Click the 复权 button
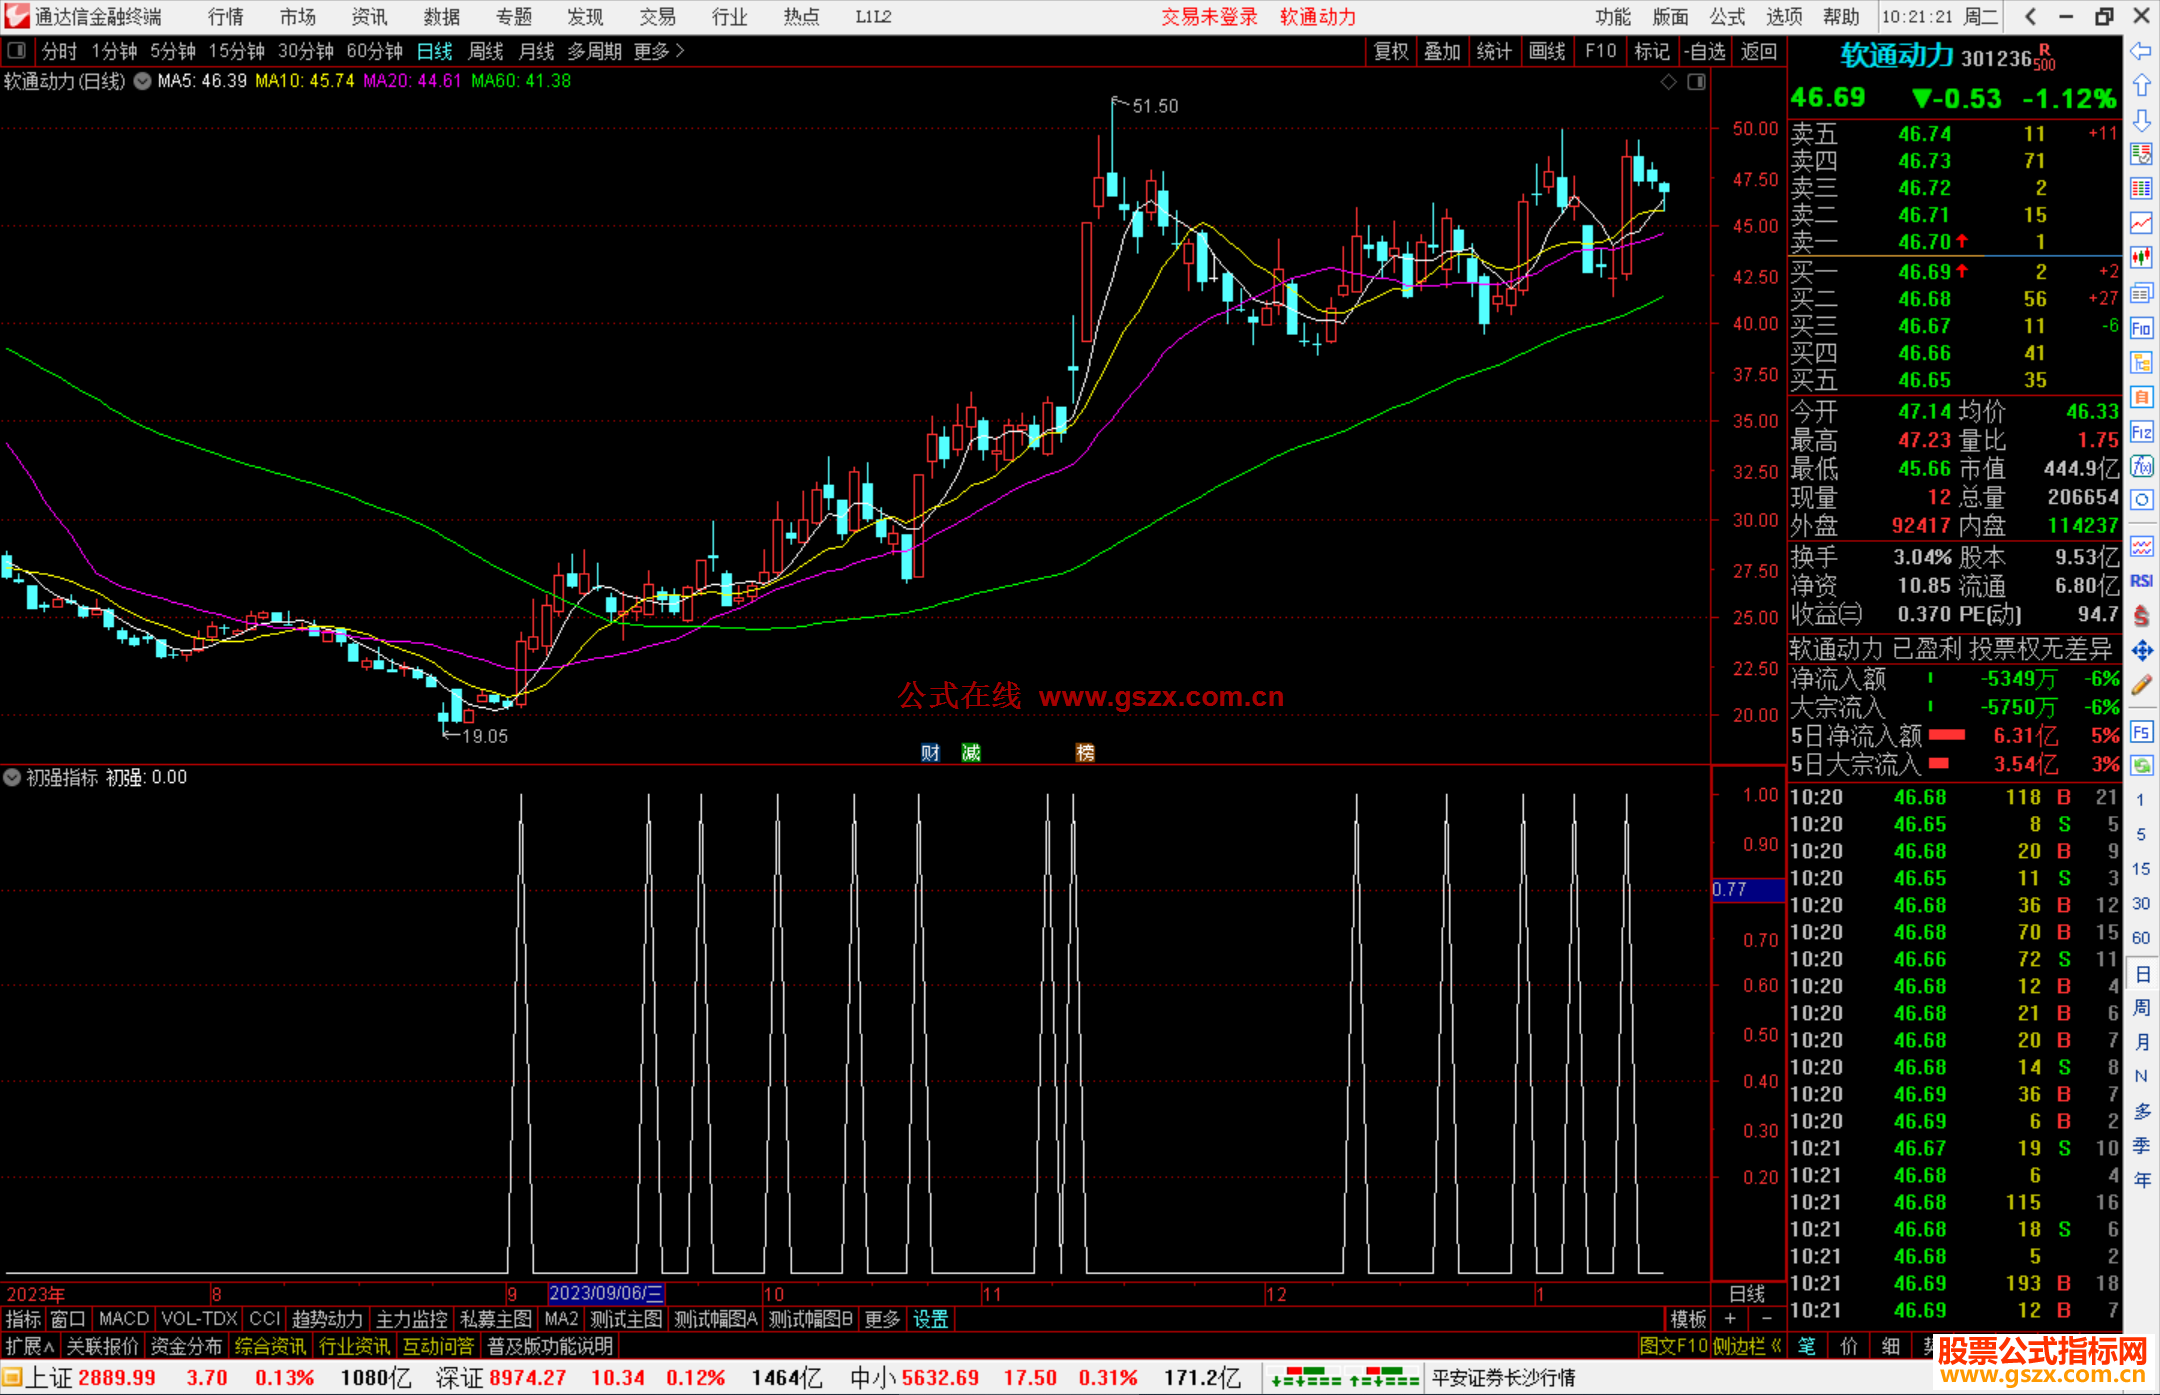 click(1390, 51)
